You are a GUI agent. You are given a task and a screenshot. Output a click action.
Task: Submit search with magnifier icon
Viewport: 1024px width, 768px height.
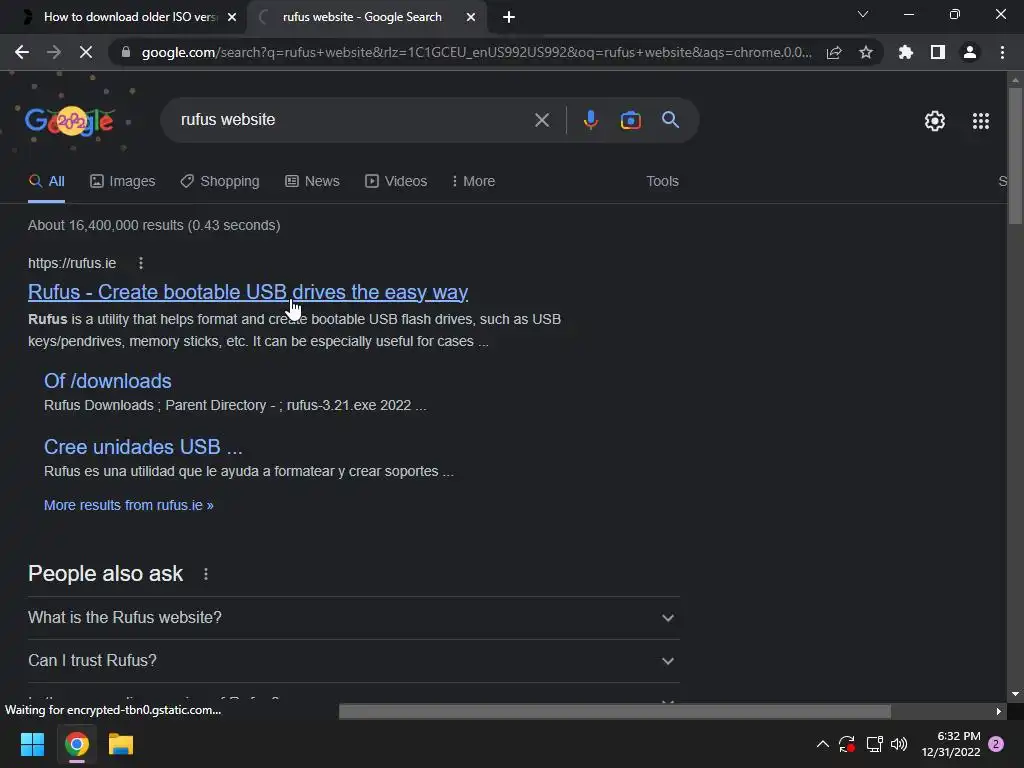(671, 120)
